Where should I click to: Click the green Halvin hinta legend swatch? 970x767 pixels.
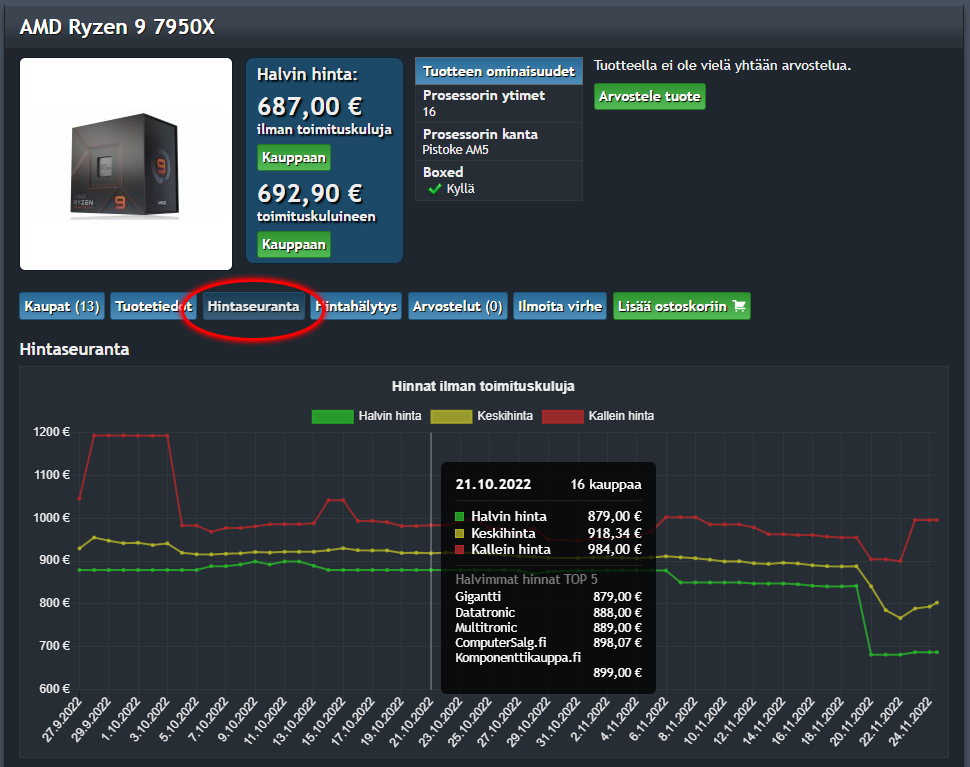[x=333, y=416]
